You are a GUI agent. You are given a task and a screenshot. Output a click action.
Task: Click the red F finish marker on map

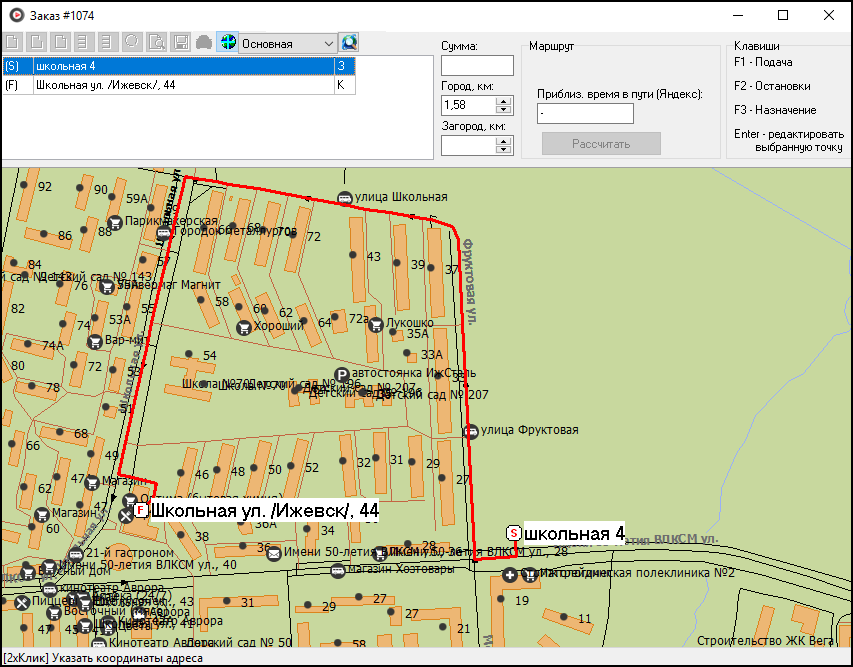pyautogui.click(x=141, y=510)
